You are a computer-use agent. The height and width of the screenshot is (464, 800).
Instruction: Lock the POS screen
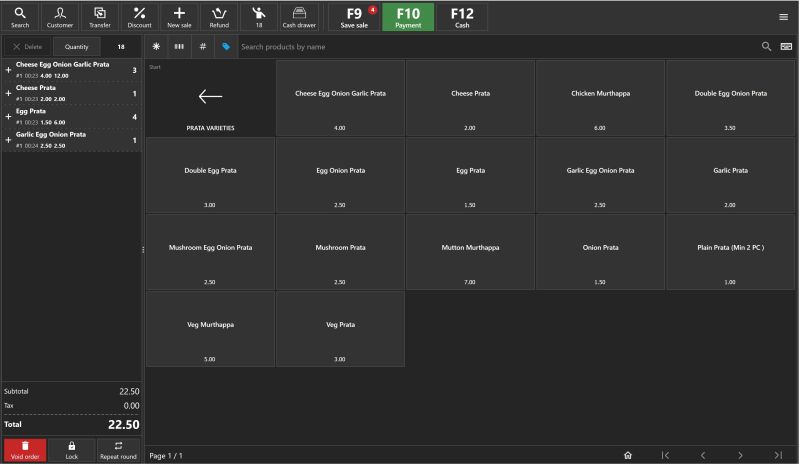(72, 450)
